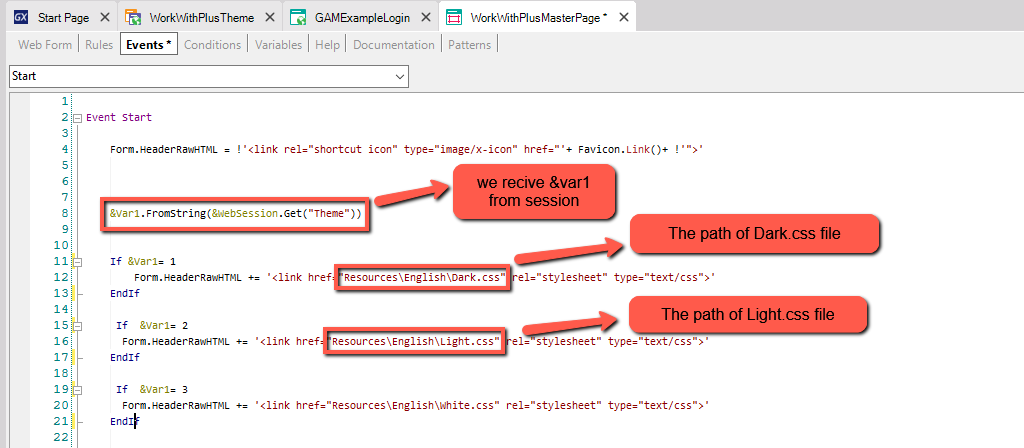Click the GAMExampleLogin web panel icon
Viewport: 1024px width, 448px height.
coord(298,18)
